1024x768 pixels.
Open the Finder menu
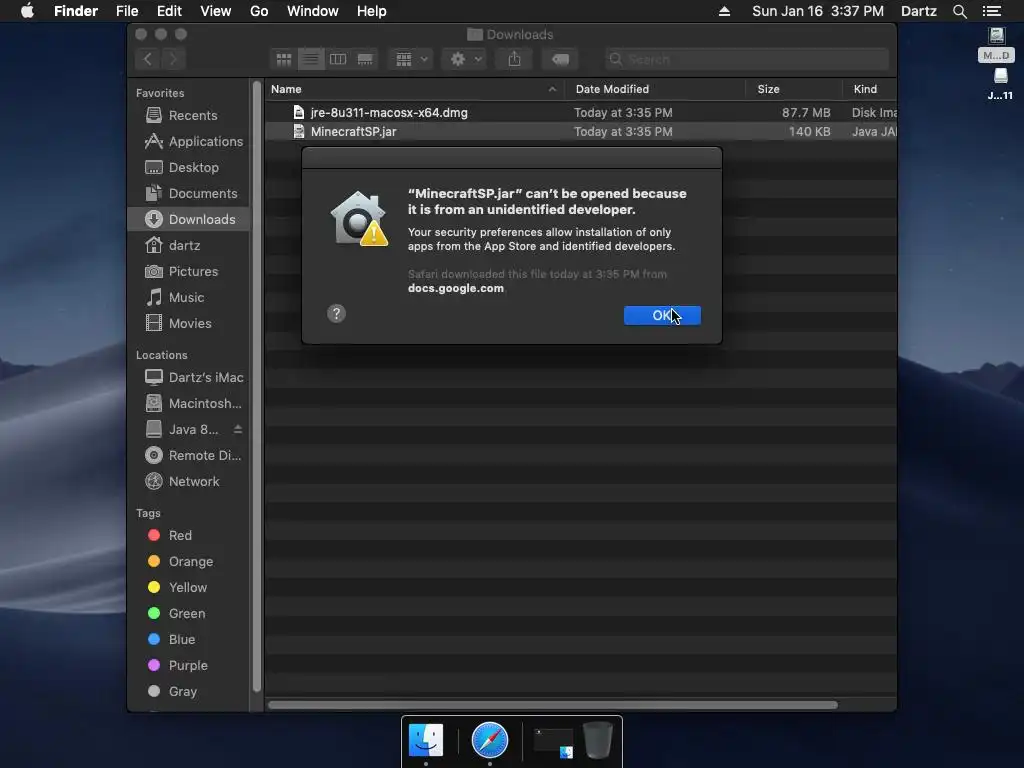pyautogui.click(x=76, y=11)
